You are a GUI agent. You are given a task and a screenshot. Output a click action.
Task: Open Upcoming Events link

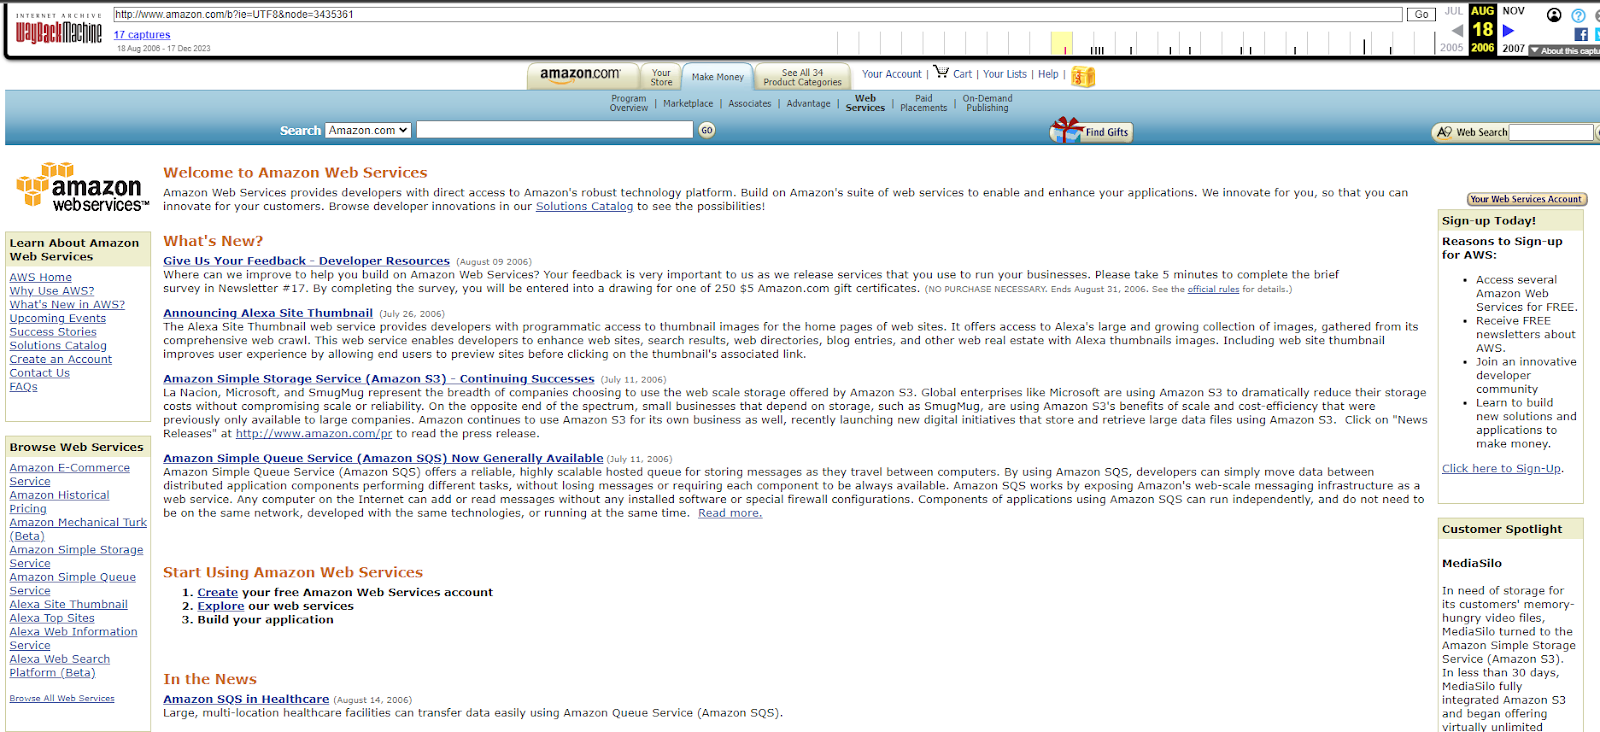click(x=58, y=318)
